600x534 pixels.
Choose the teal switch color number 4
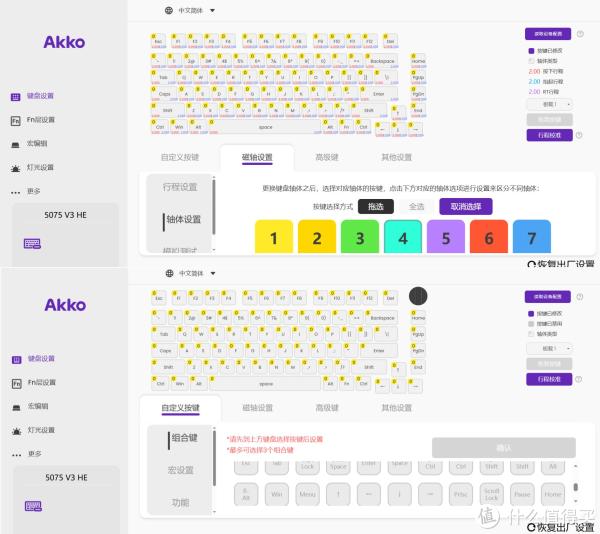click(403, 238)
